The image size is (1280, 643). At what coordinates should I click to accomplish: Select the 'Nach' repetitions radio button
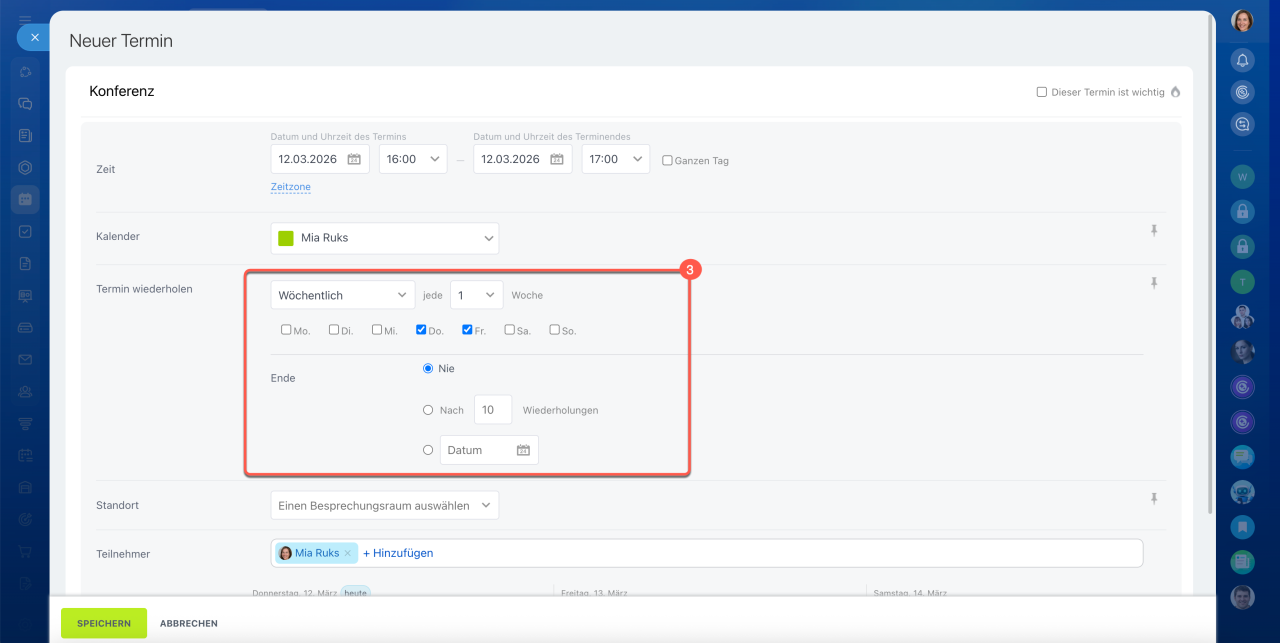[428, 410]
